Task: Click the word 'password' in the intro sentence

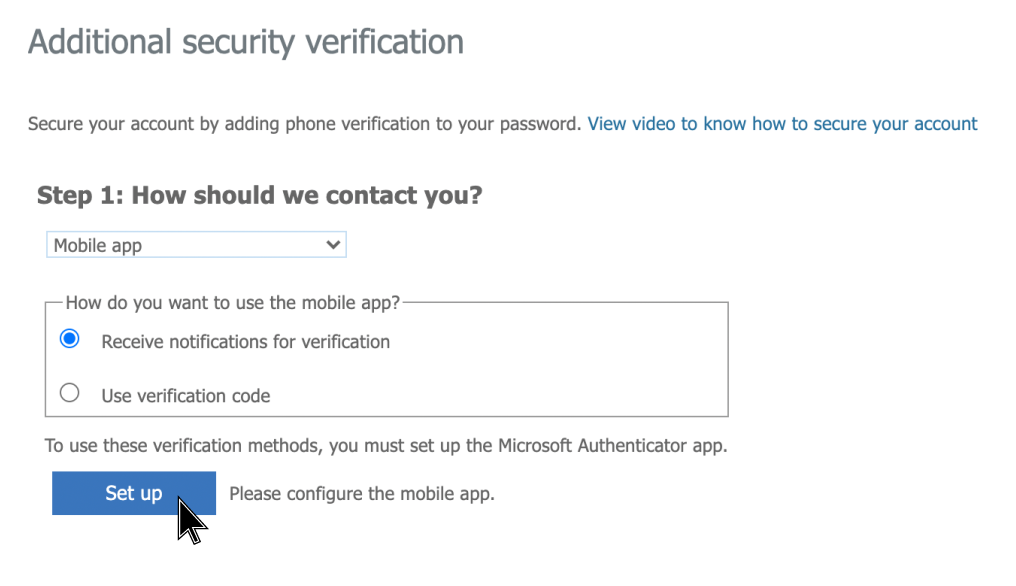Action: (543, 125)
